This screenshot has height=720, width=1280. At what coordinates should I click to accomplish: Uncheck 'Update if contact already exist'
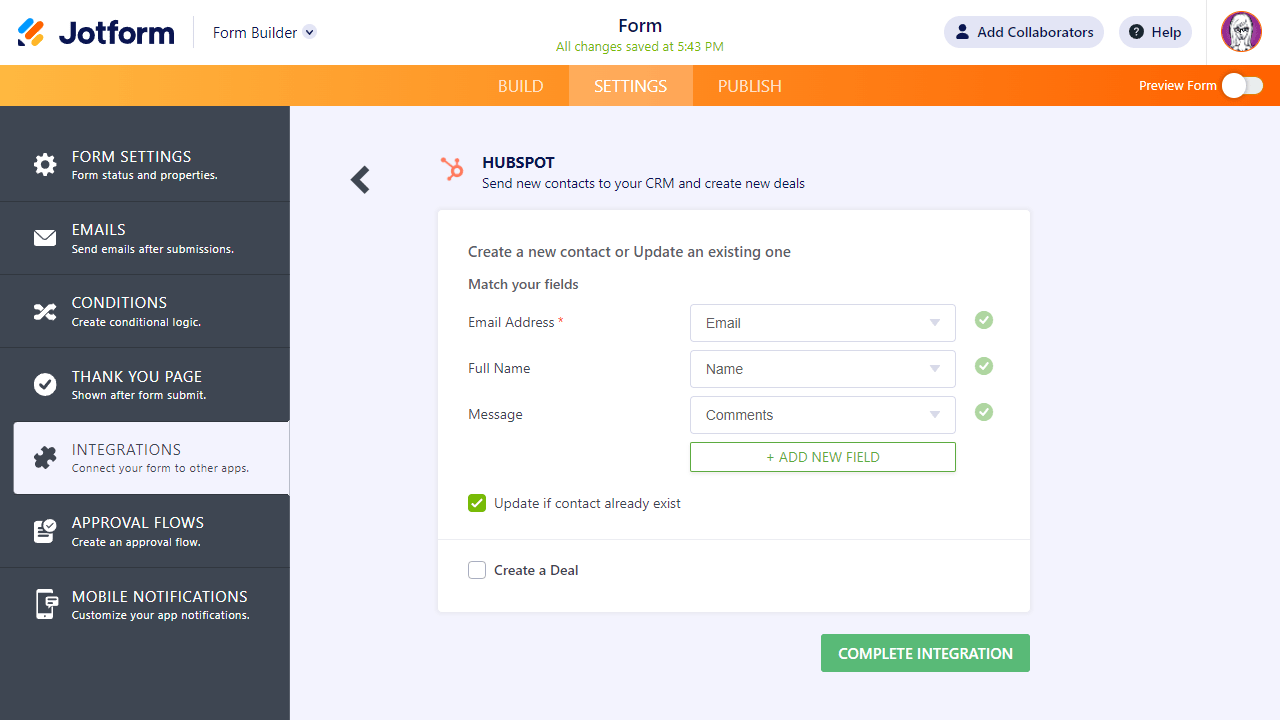click(477, 503)
